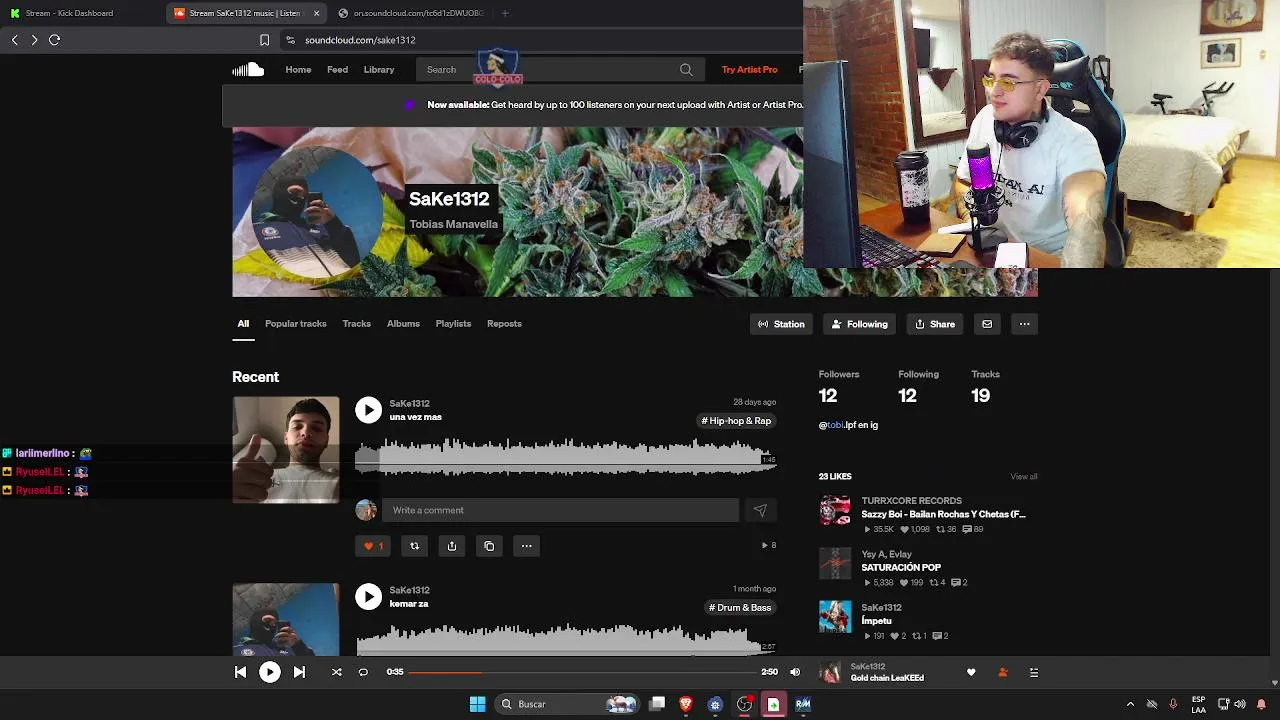Screen dimensions: 1280x720
Task: Open the Station button
Action: [781, 324]
